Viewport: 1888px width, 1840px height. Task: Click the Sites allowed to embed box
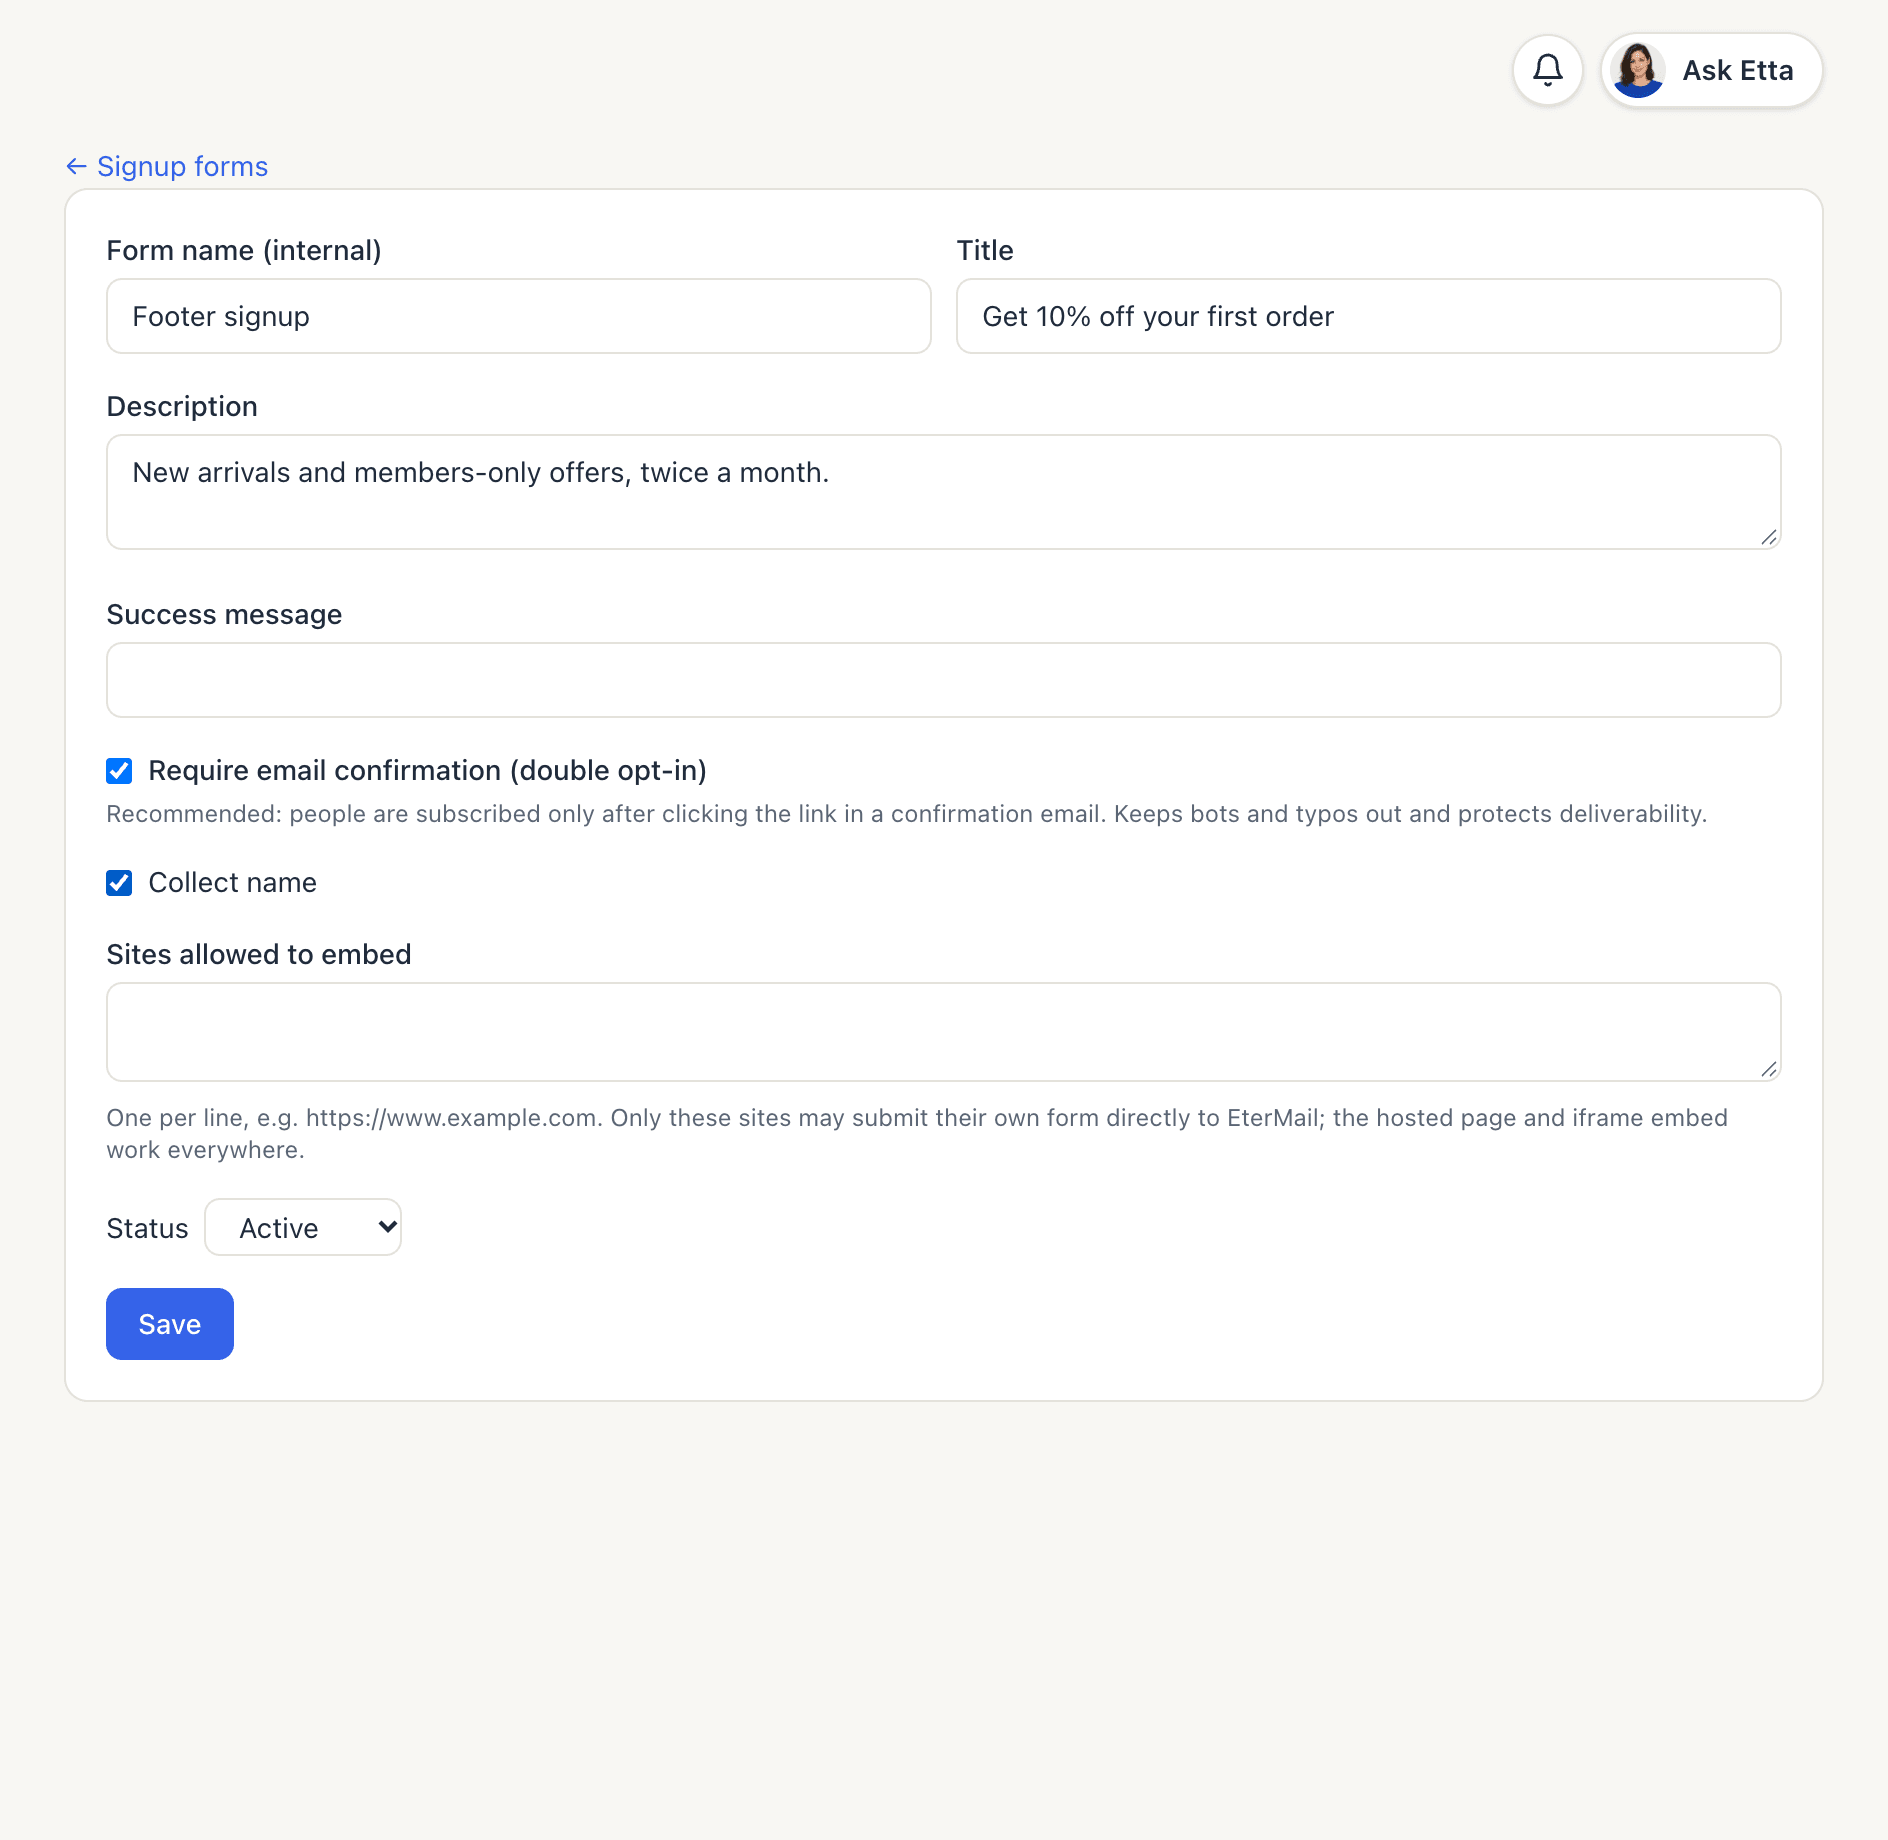pyautogui.click(x=944, y=1032)
